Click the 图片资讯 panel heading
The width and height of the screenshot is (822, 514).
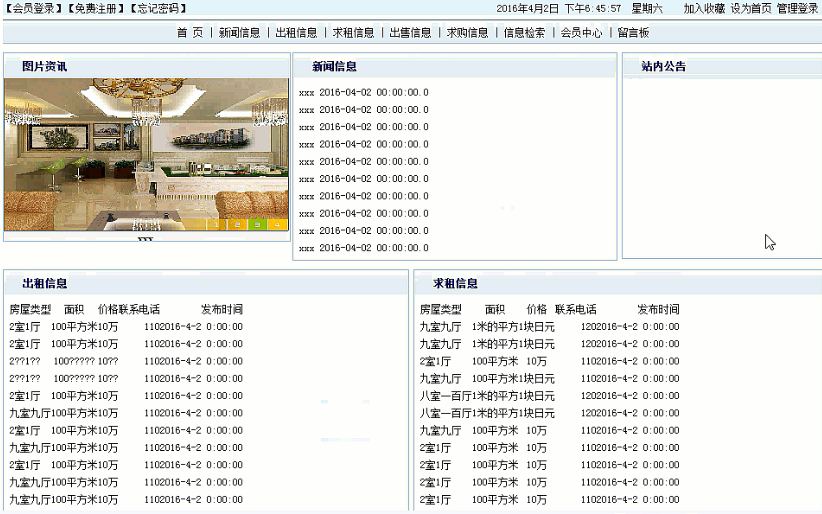(x=45, y=67)
